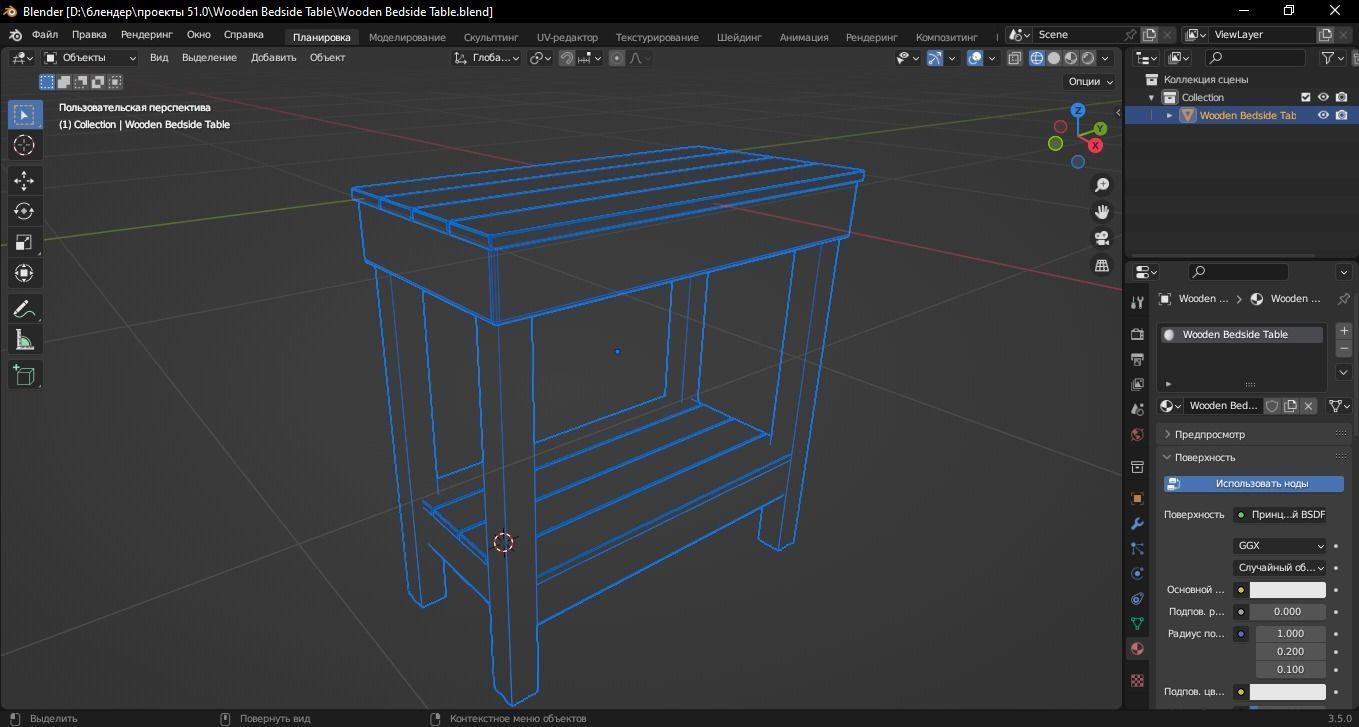Select the Add Cube tool
This screenshot has height=727, width=1359.
[24, 375]
